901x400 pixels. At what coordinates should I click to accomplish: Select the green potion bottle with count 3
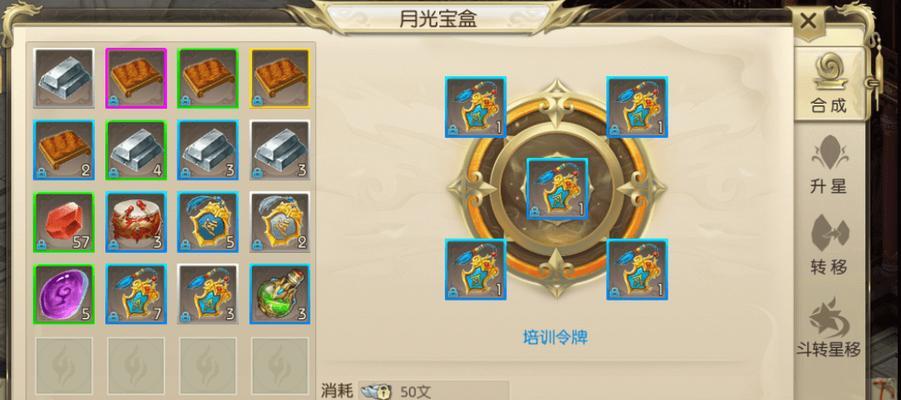tap(280, 294)
